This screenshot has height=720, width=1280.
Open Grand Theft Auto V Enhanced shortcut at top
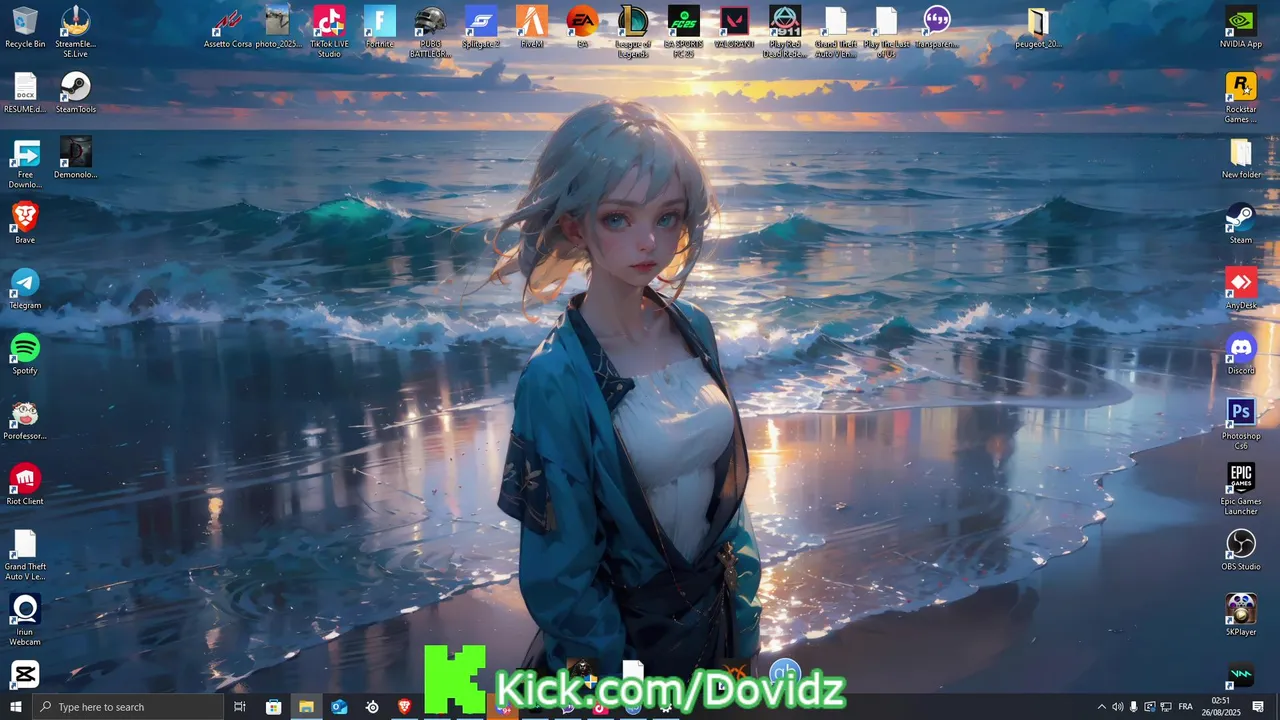836,31
